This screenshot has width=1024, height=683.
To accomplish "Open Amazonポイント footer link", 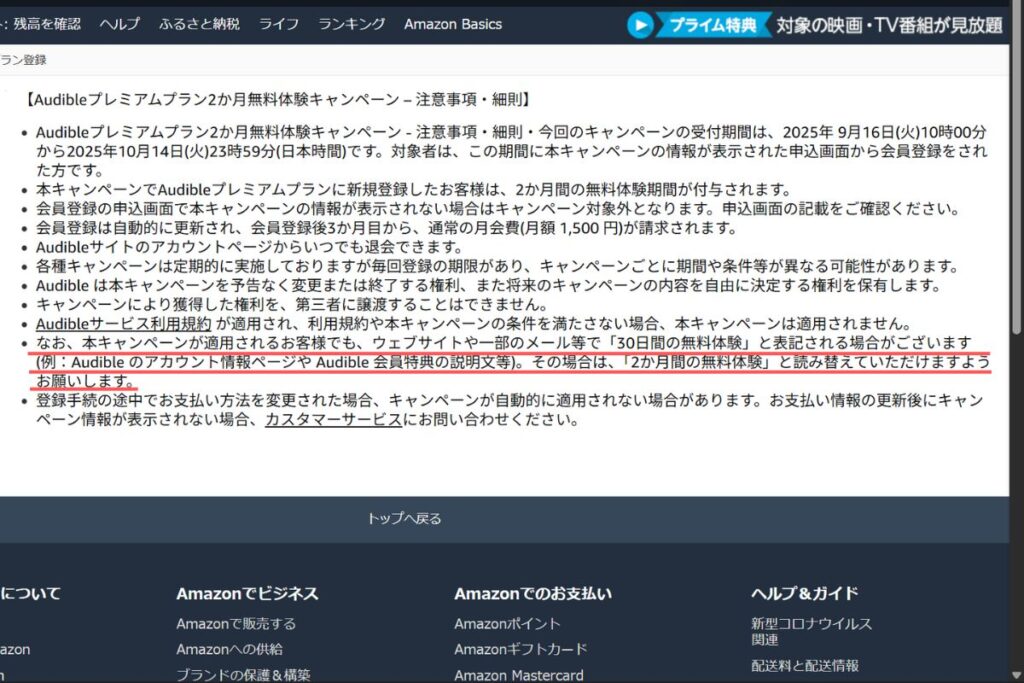I will coord(507,624).
